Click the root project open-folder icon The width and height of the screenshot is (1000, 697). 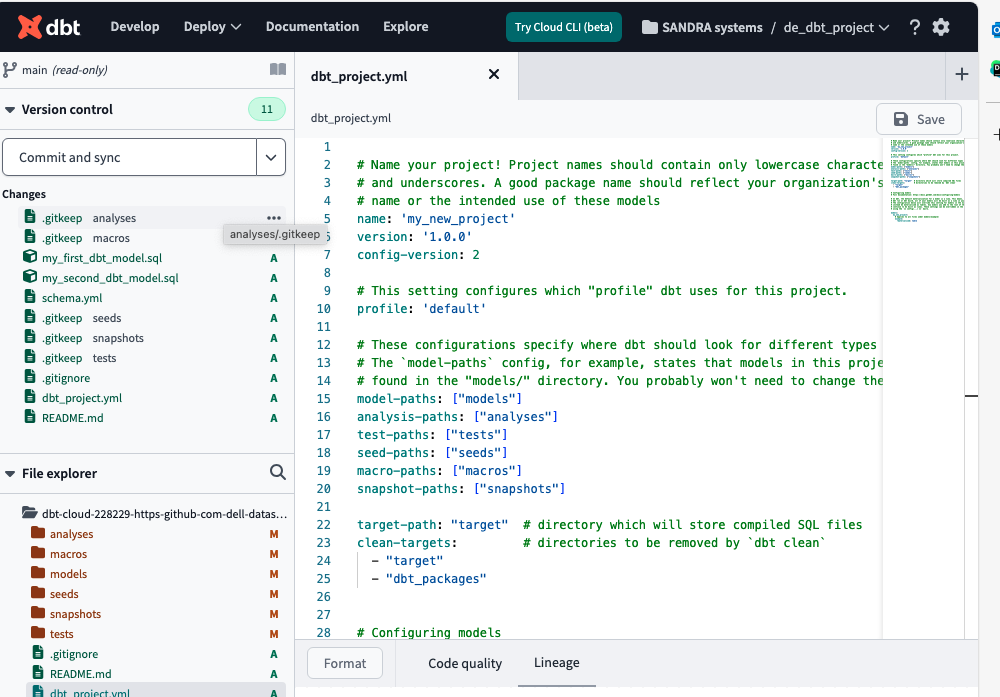(29, 512)
